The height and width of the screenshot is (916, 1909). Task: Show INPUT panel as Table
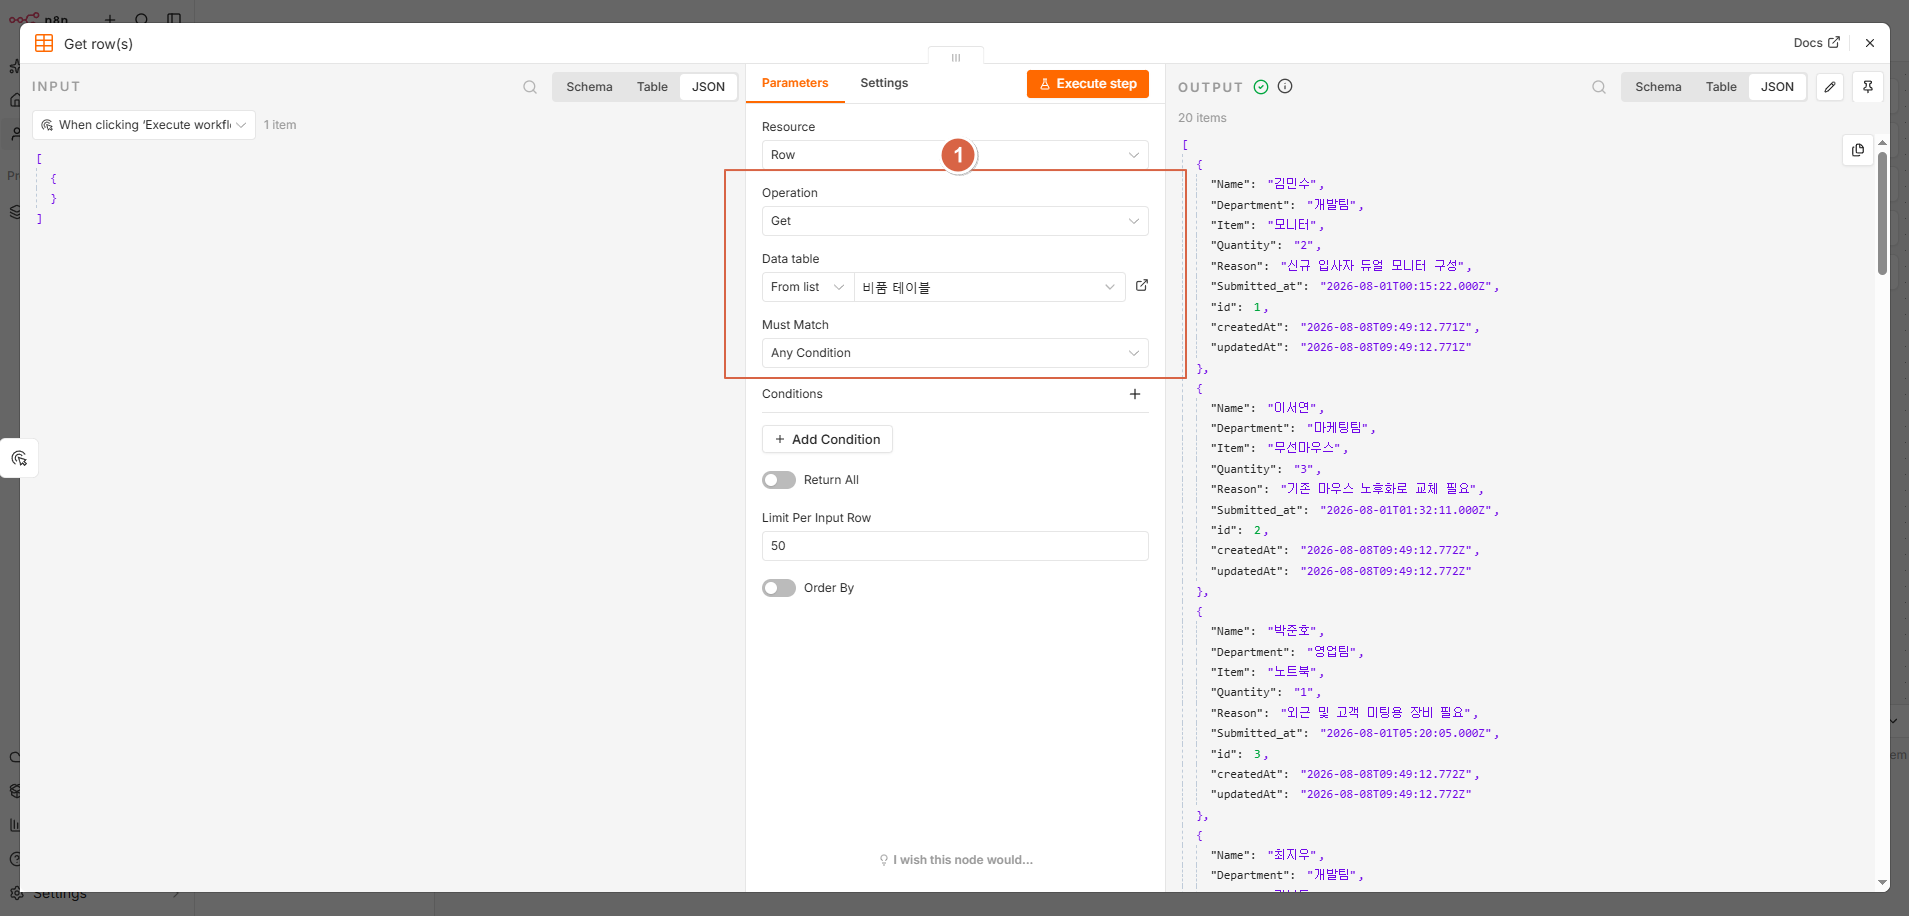point(652,87)
